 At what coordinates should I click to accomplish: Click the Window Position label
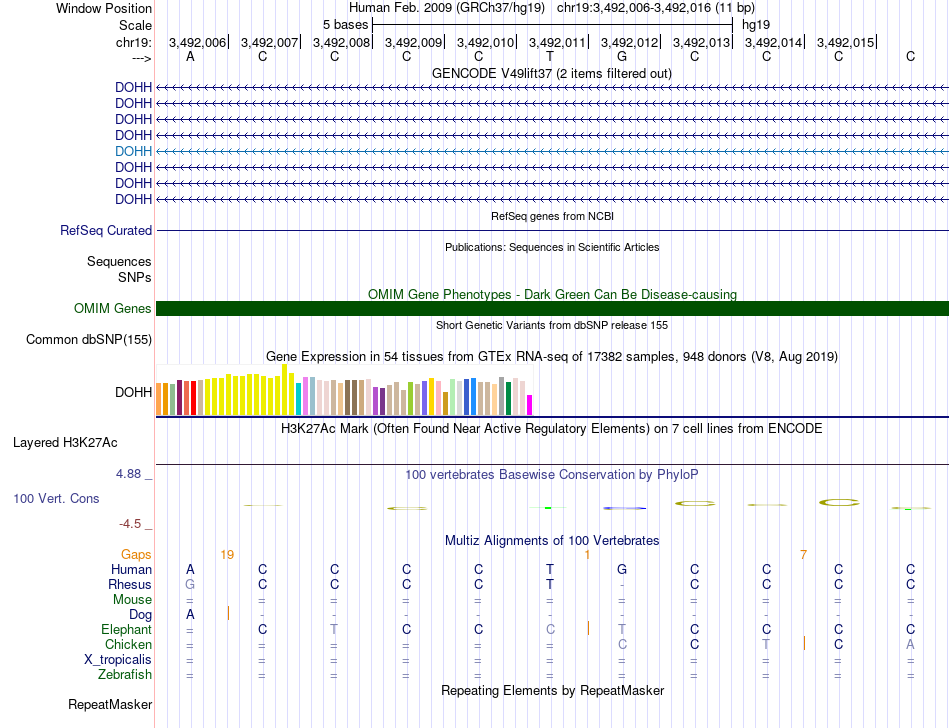pos(104,8)
